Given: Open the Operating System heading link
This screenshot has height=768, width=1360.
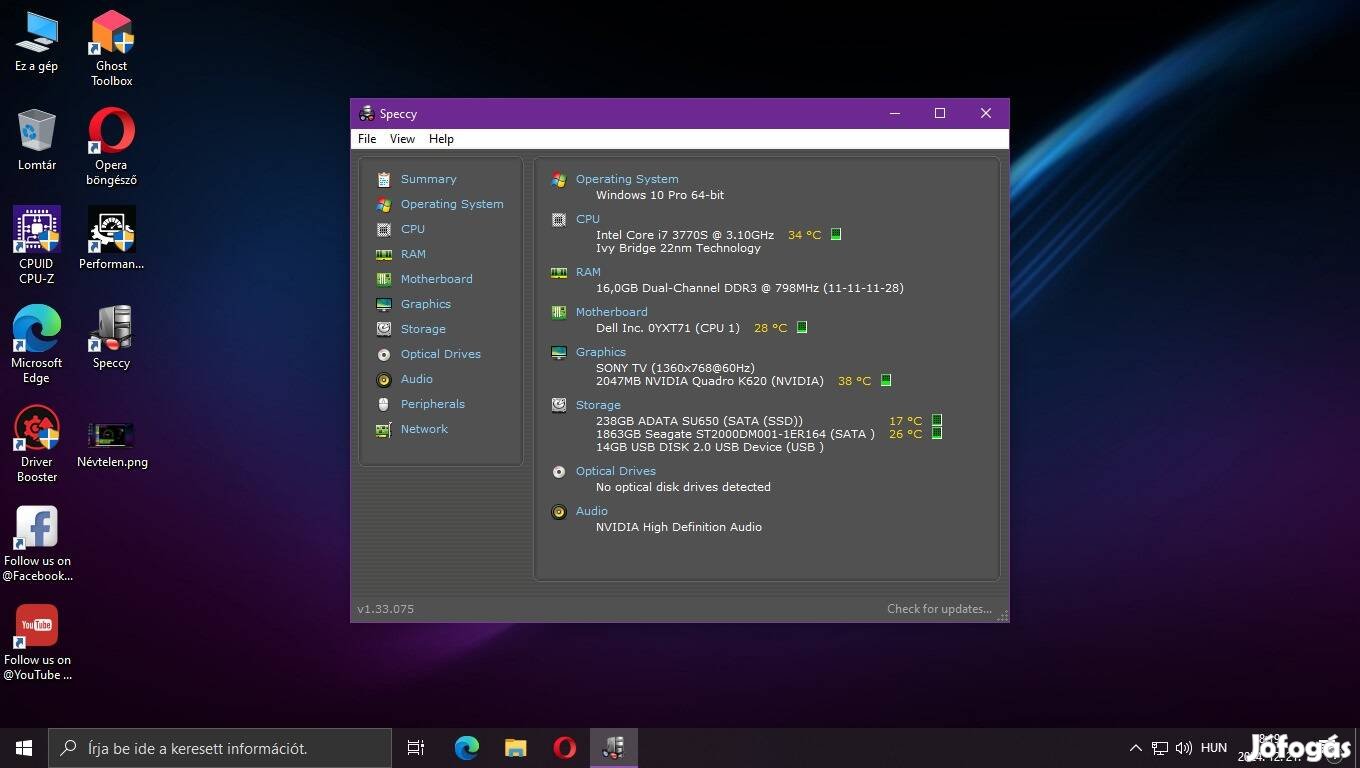Looking at the screenshot, I should (x=627, y=179).
